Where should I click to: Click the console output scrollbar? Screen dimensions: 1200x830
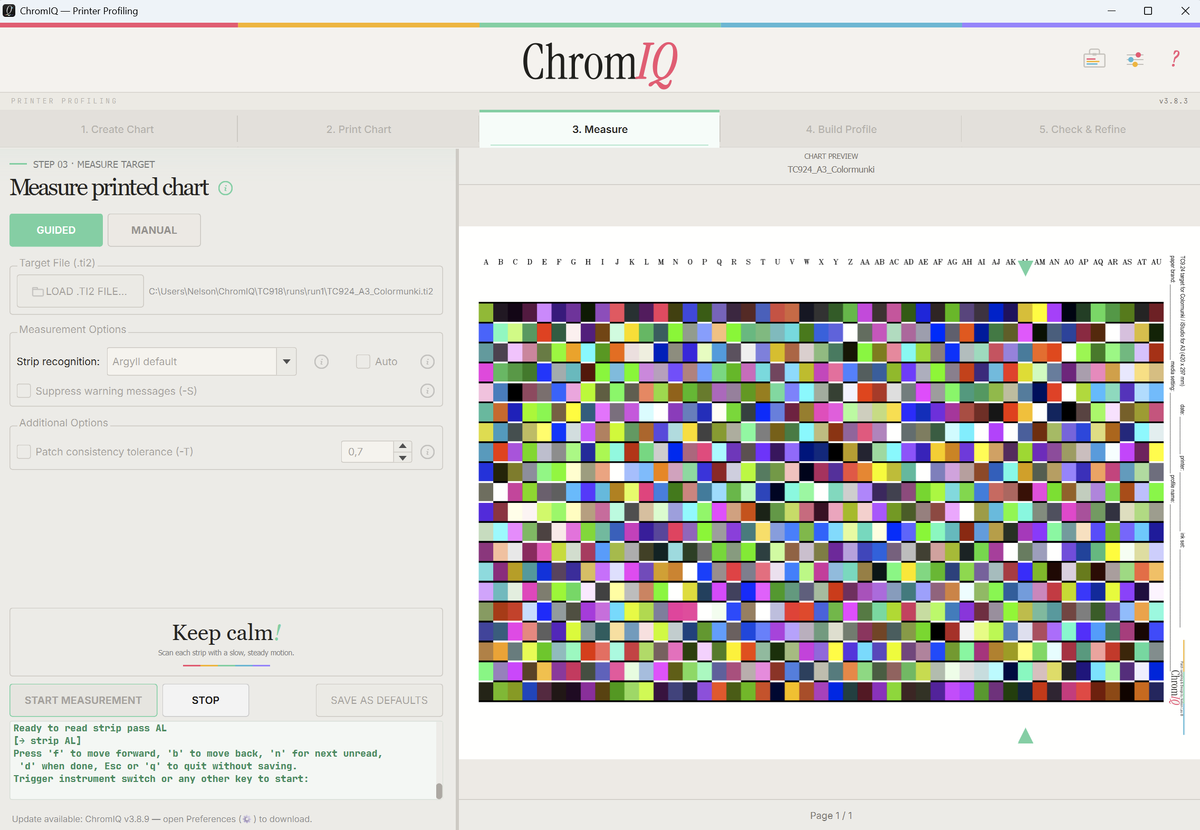(438, 792)
